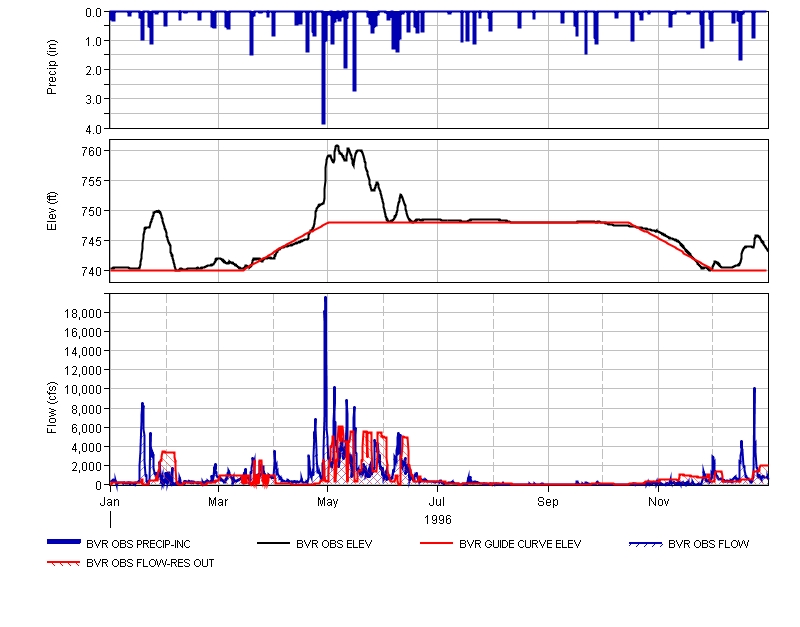Click the Flow (cfs) axis title
The width and height of the screenshot is (800, 627).
[x=52, y=408]
